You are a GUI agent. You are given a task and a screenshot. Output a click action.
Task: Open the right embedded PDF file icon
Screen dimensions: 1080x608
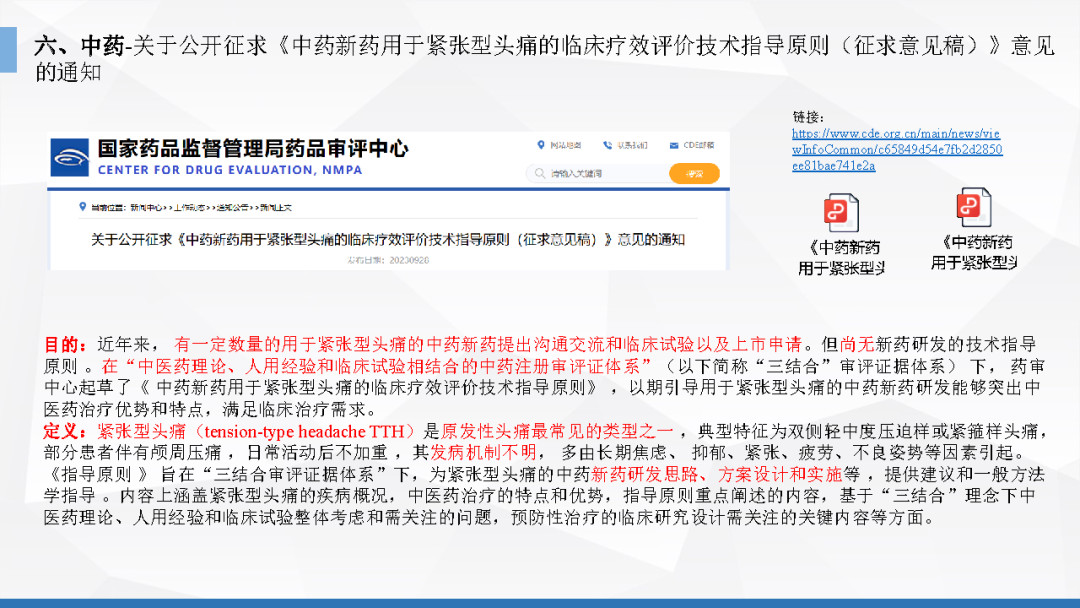pos(972,208)
